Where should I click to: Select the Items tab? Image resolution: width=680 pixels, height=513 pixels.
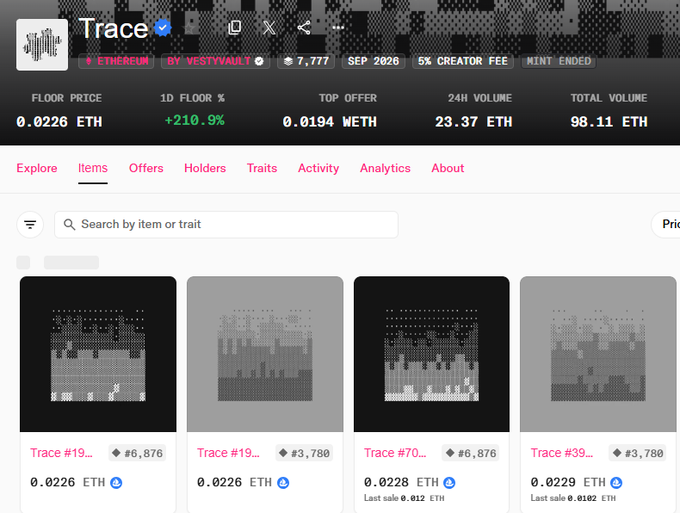coord(93,168)
